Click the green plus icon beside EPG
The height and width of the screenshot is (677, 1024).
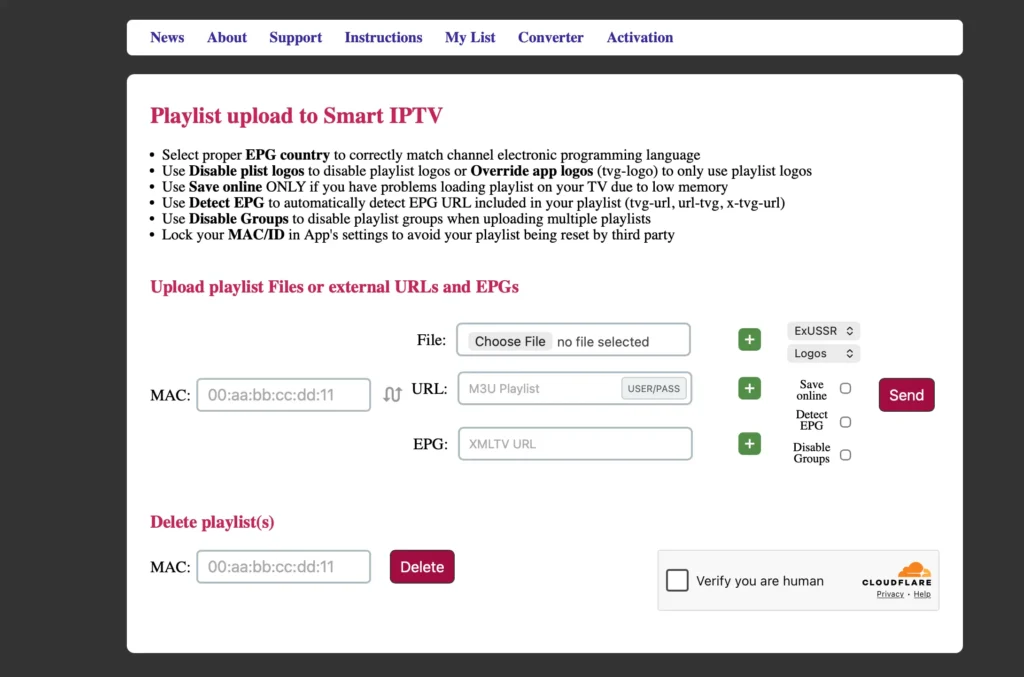point(749,444)
